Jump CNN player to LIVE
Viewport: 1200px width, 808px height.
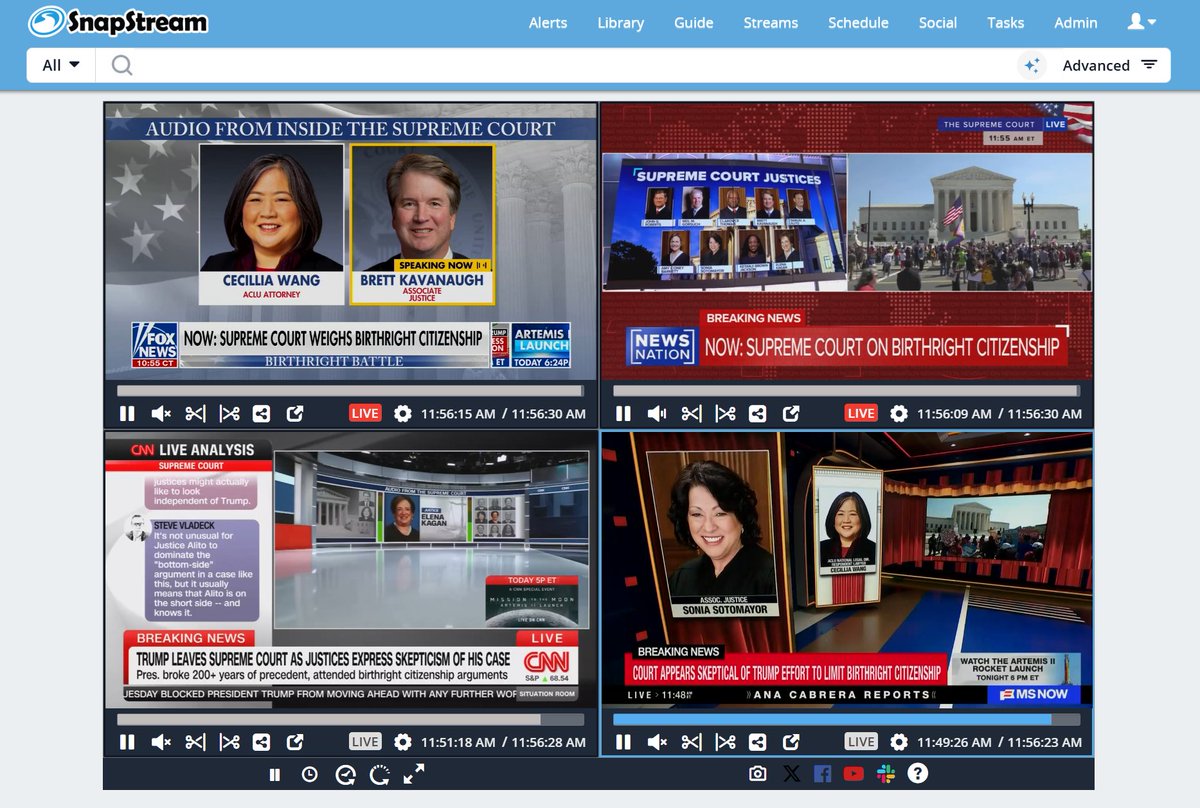click(365, 742)
